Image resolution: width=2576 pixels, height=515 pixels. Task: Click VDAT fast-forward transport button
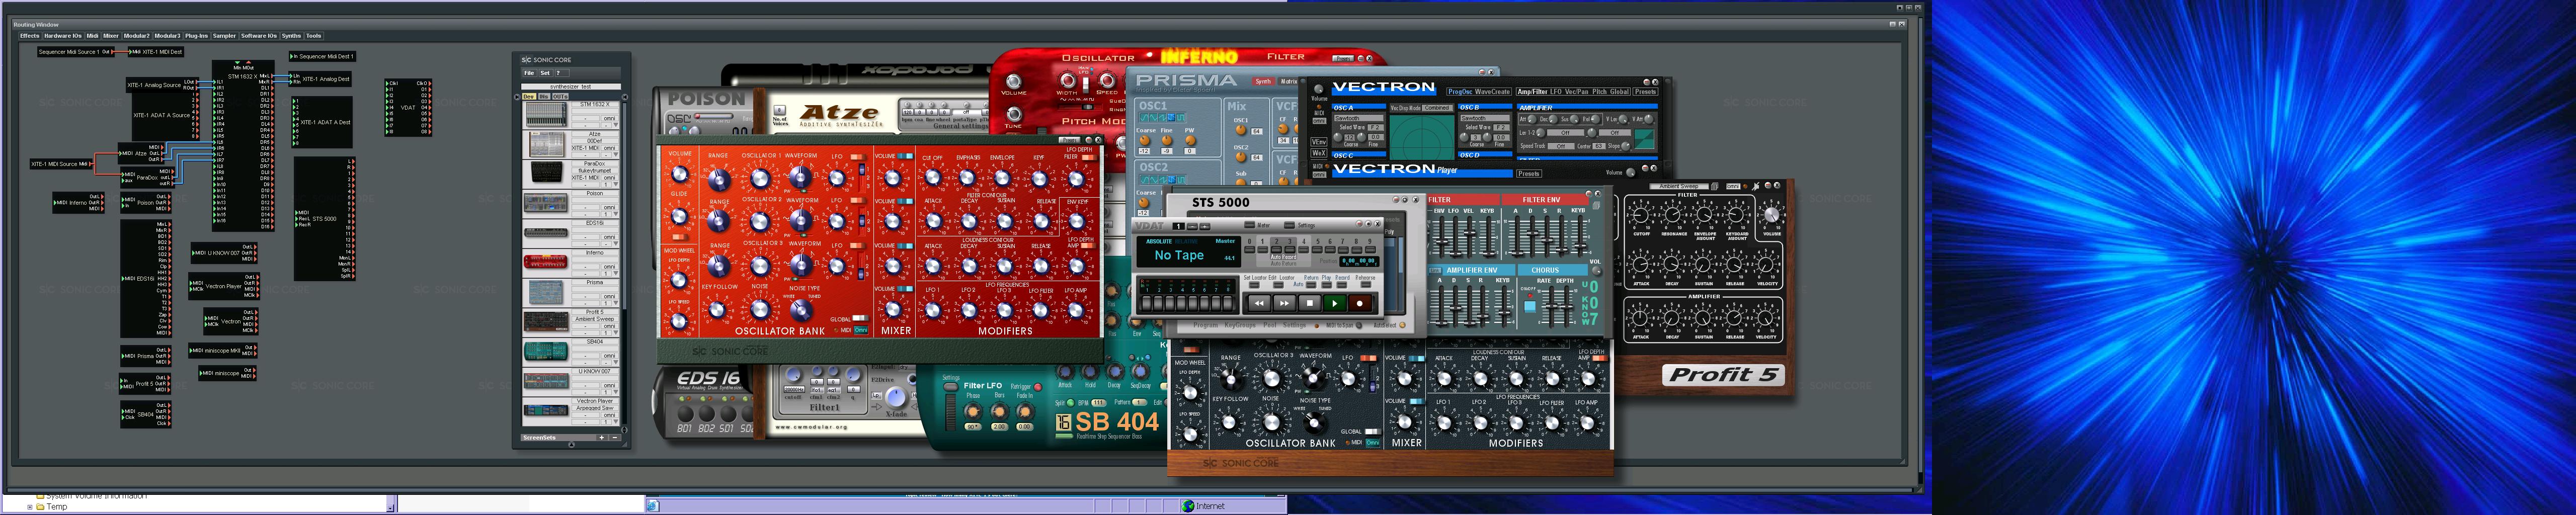[x=1285, y=303]
